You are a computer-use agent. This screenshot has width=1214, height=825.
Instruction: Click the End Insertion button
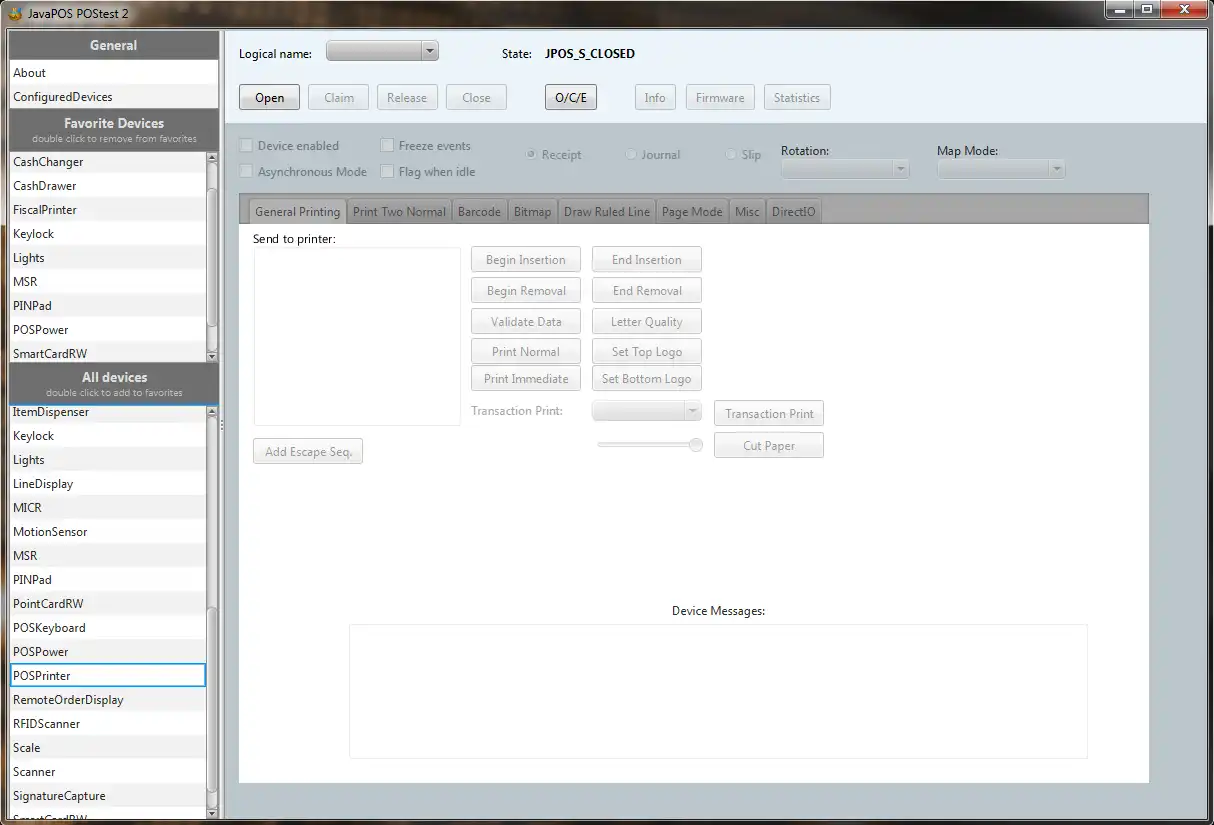647,260
